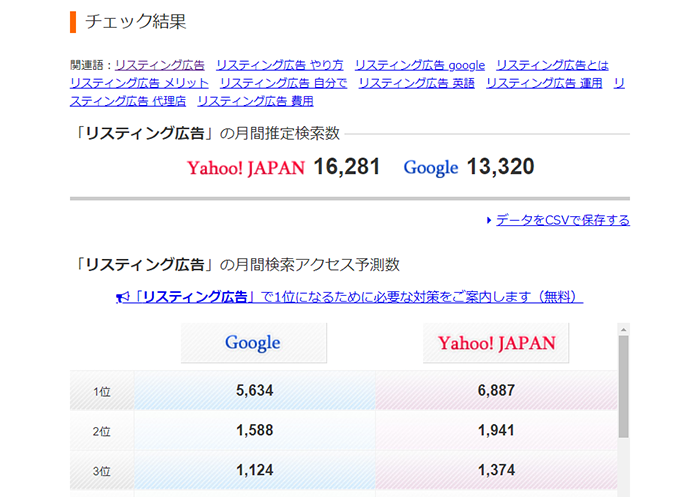
Task: Click Google 3位 value 1,124
Action: 254,470
